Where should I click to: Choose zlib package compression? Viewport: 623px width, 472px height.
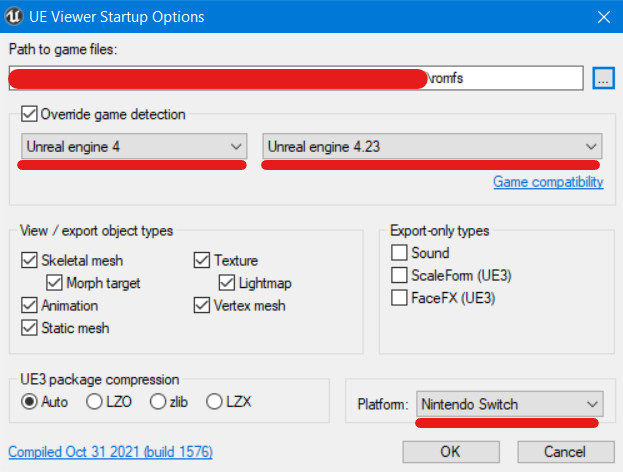[x=157, y=401]
